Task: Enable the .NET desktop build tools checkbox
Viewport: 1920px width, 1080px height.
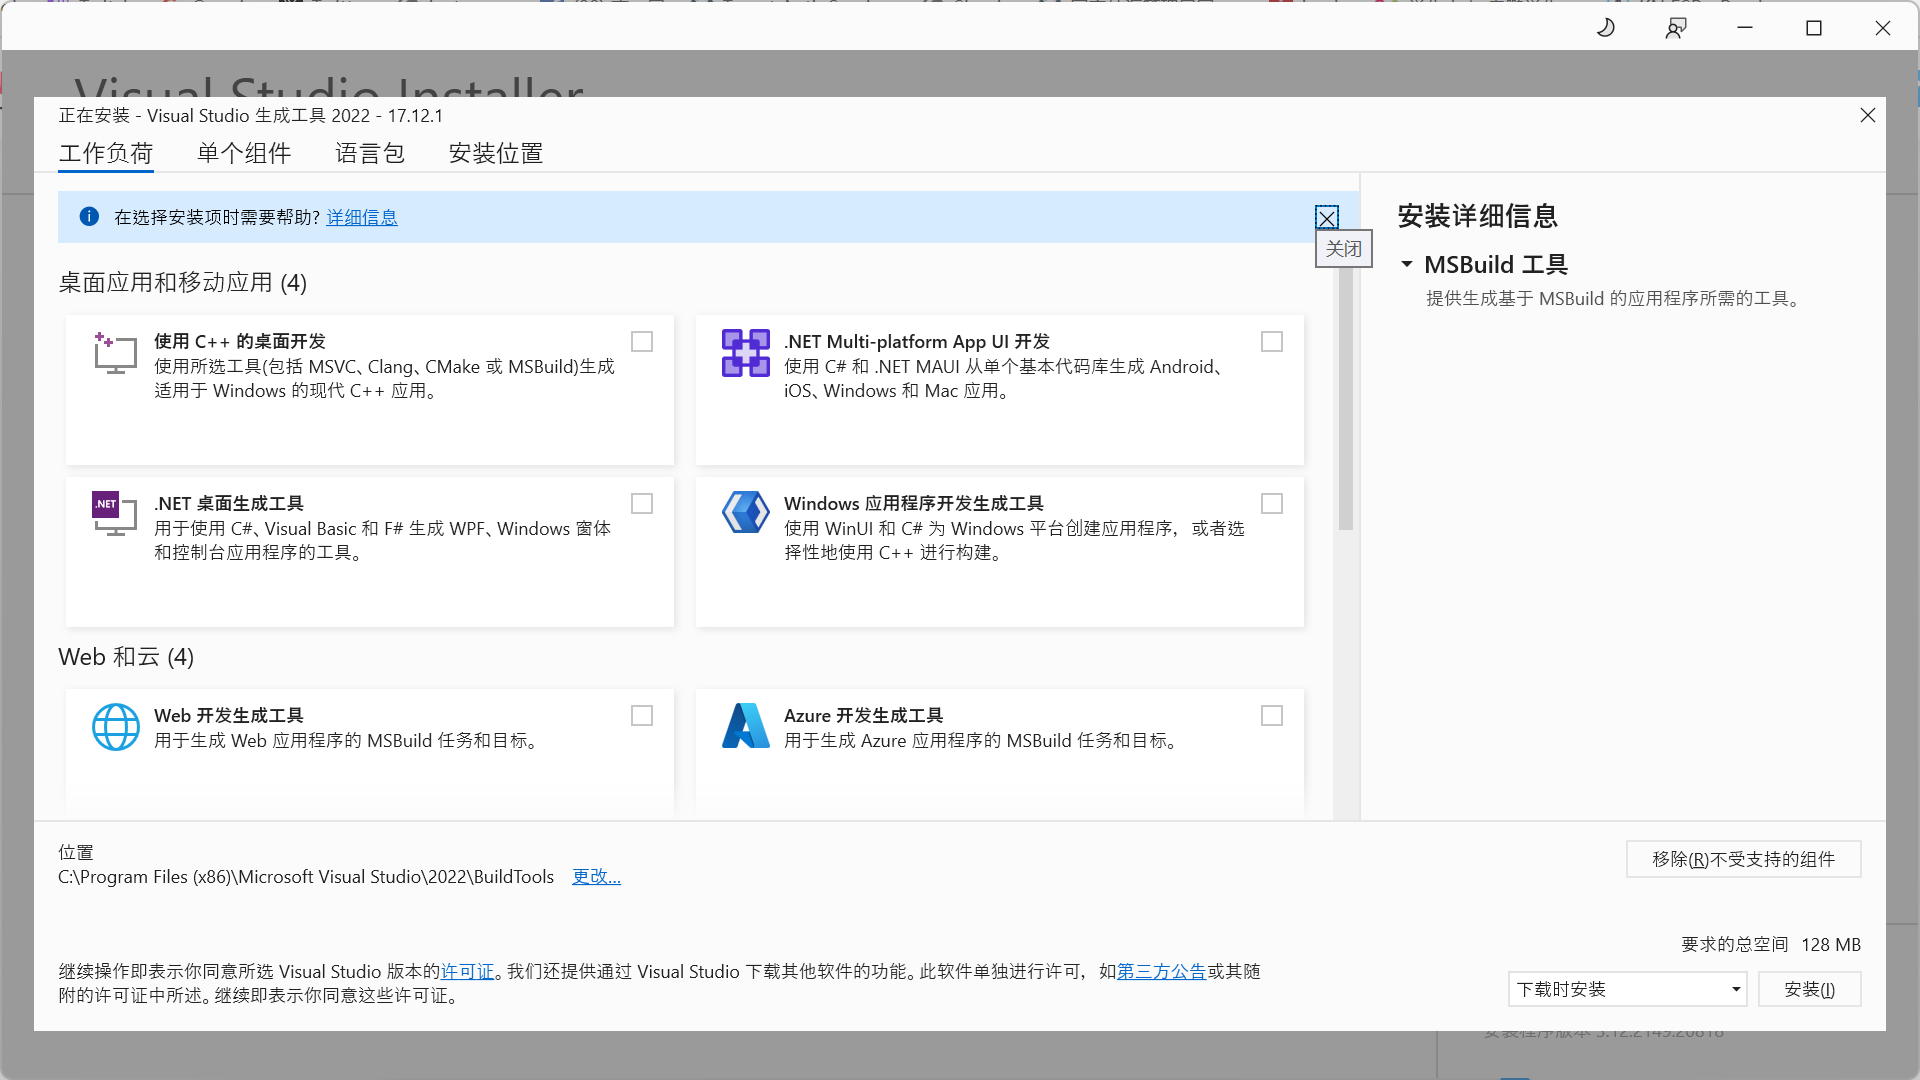Action: click(642, 504)
